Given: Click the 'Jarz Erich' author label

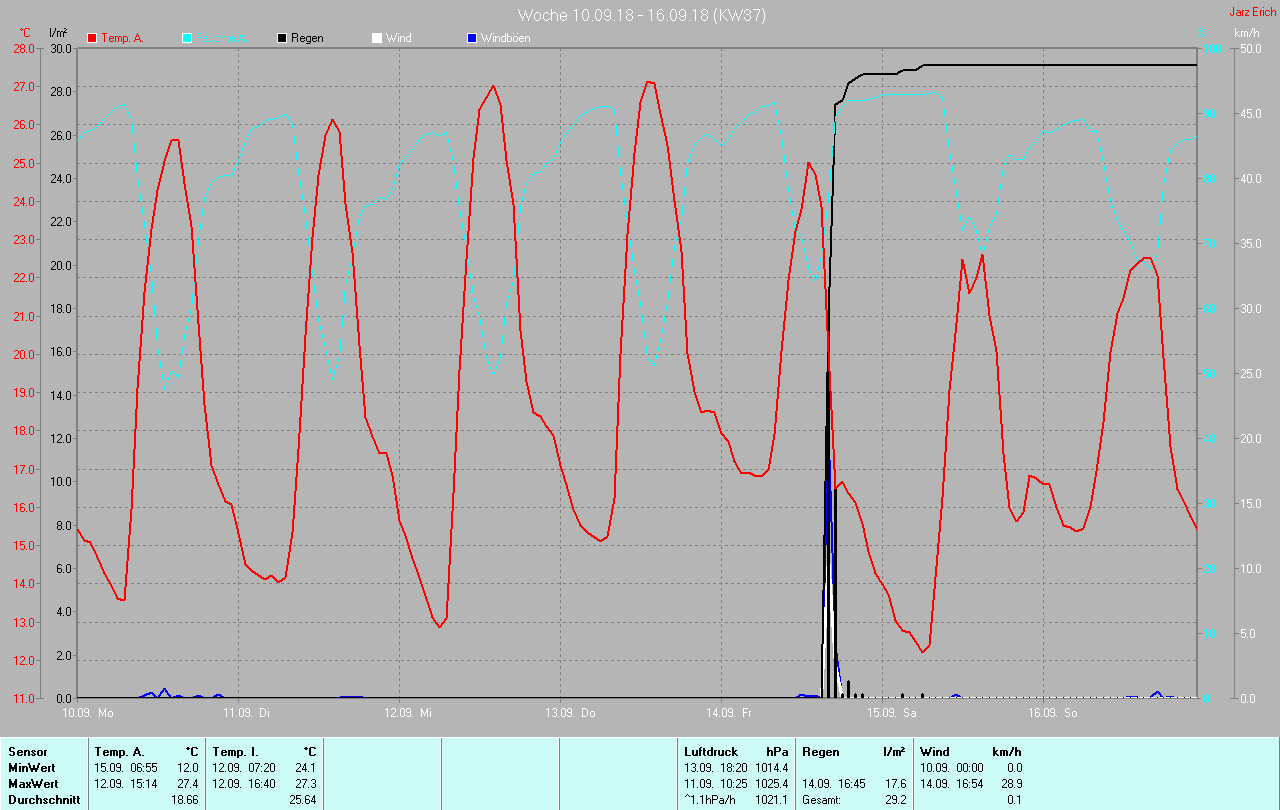Looking at the screenshot, I should 1252,12.
